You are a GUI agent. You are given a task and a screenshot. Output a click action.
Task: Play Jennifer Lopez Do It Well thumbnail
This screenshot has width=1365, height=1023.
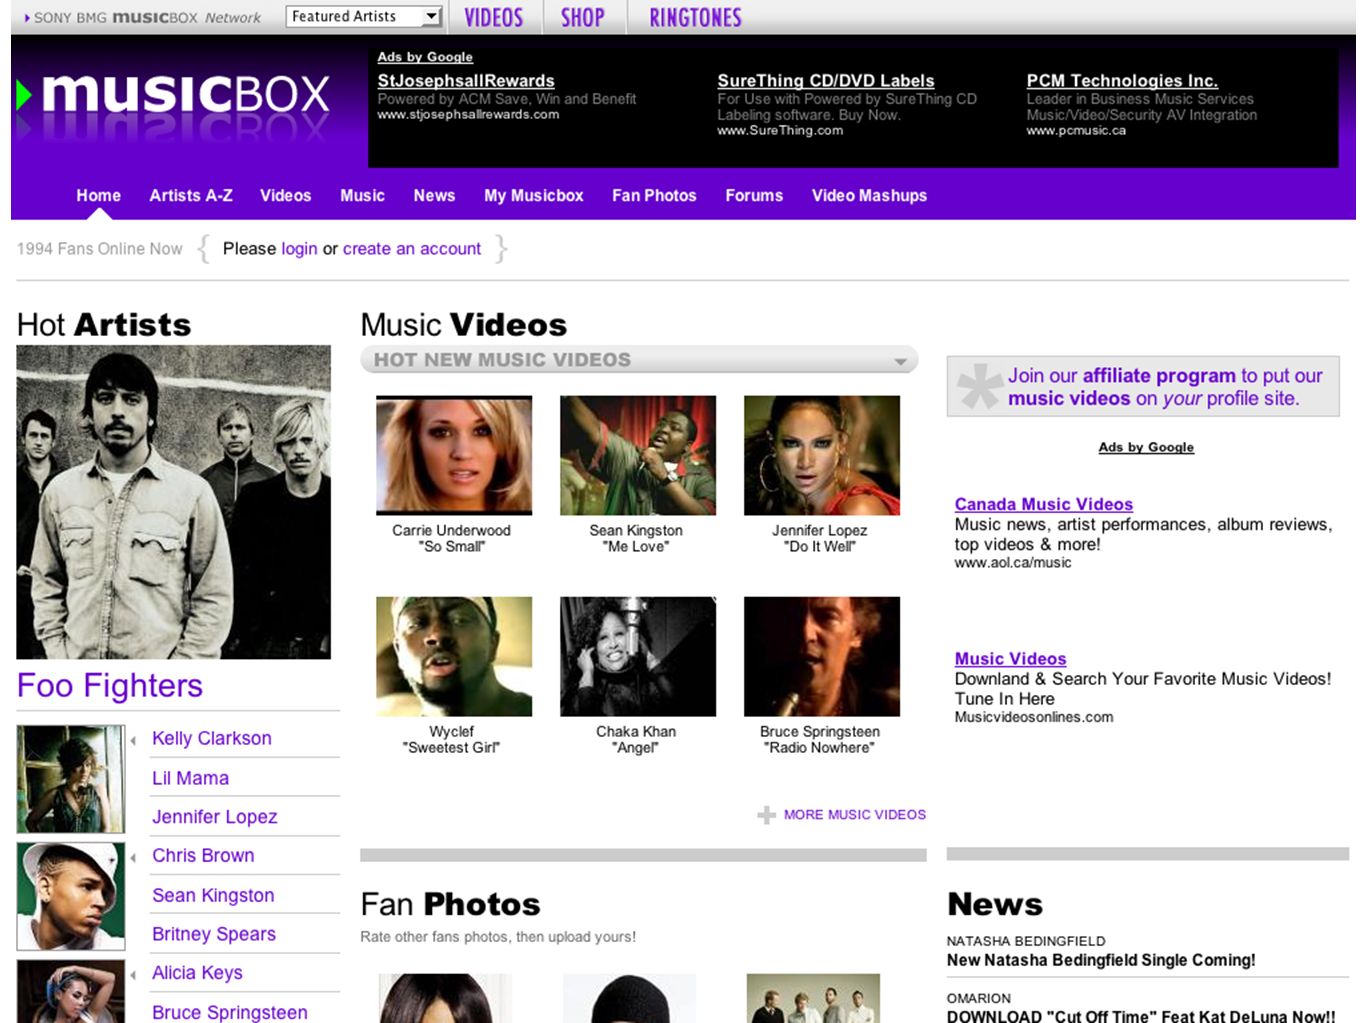click(x=822, y=455)
